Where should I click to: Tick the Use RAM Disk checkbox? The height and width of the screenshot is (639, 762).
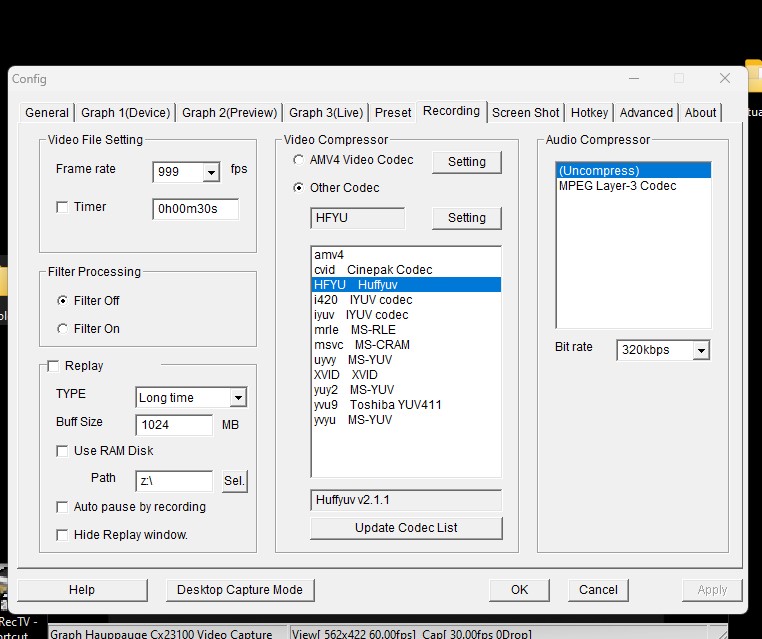62,451
